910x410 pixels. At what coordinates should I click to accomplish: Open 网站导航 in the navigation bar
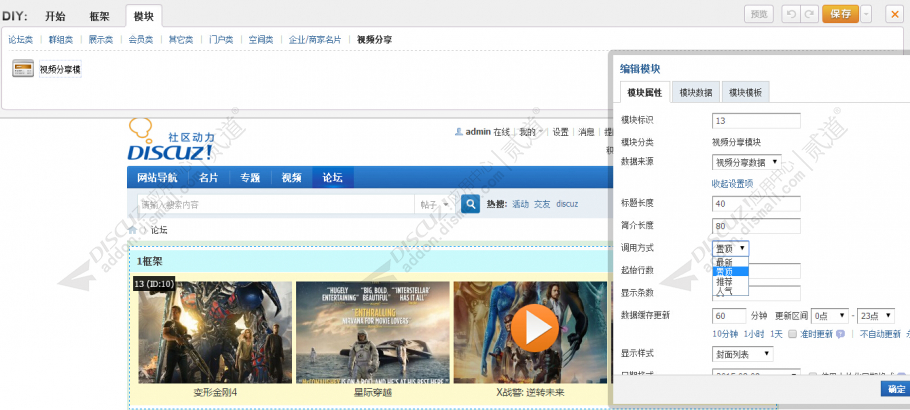pos(157,178)
